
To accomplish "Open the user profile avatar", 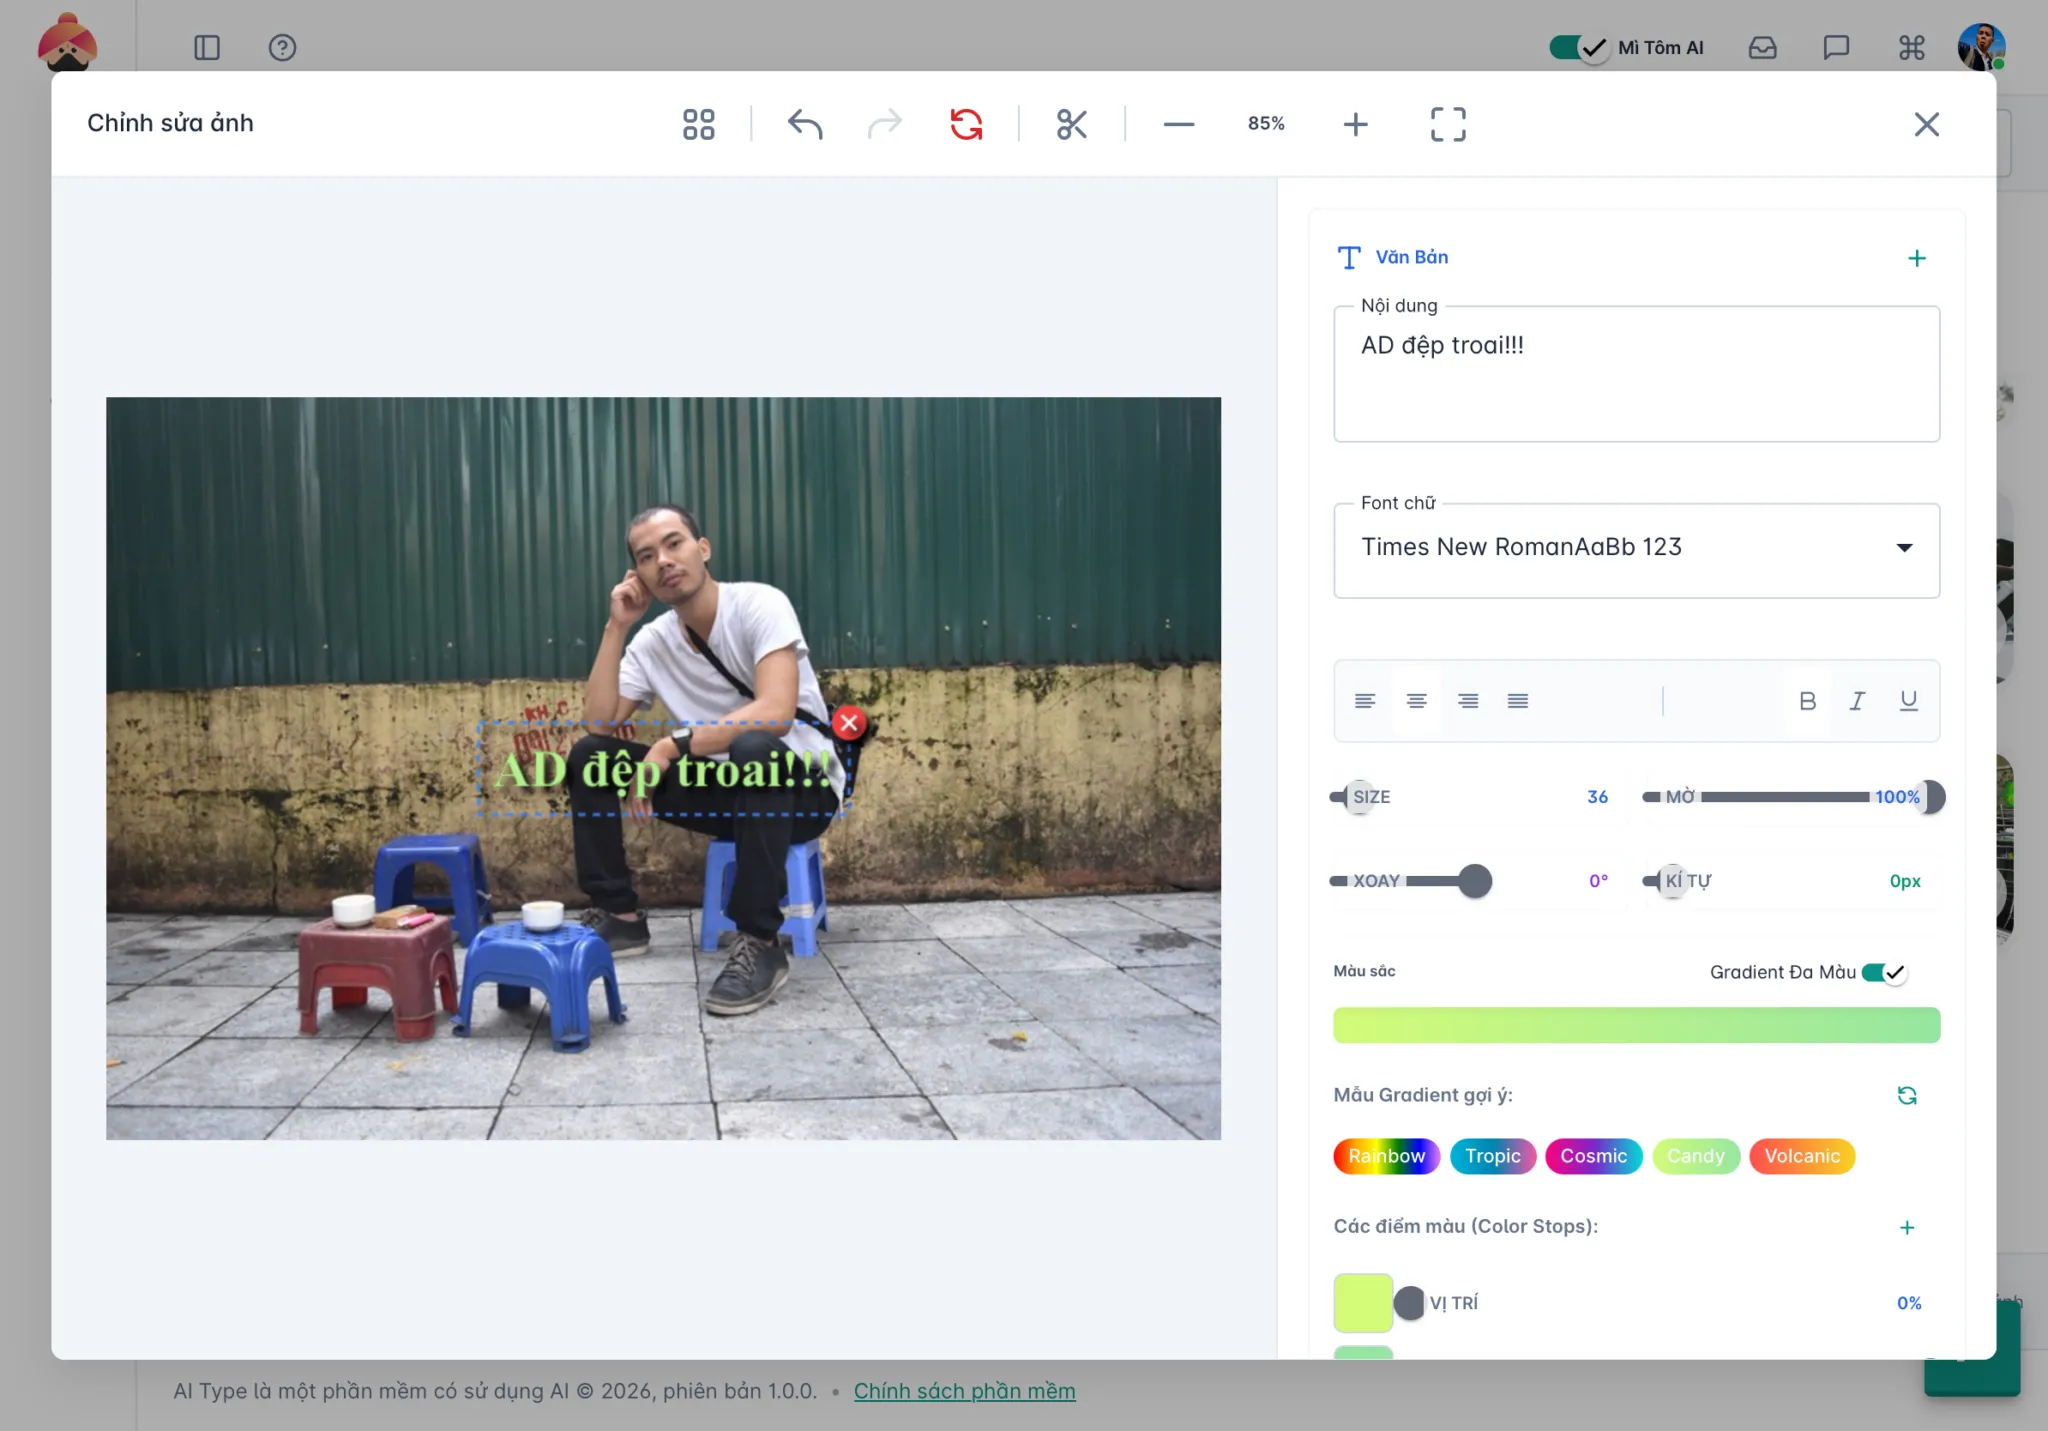I will click(x=1981, y=47).
